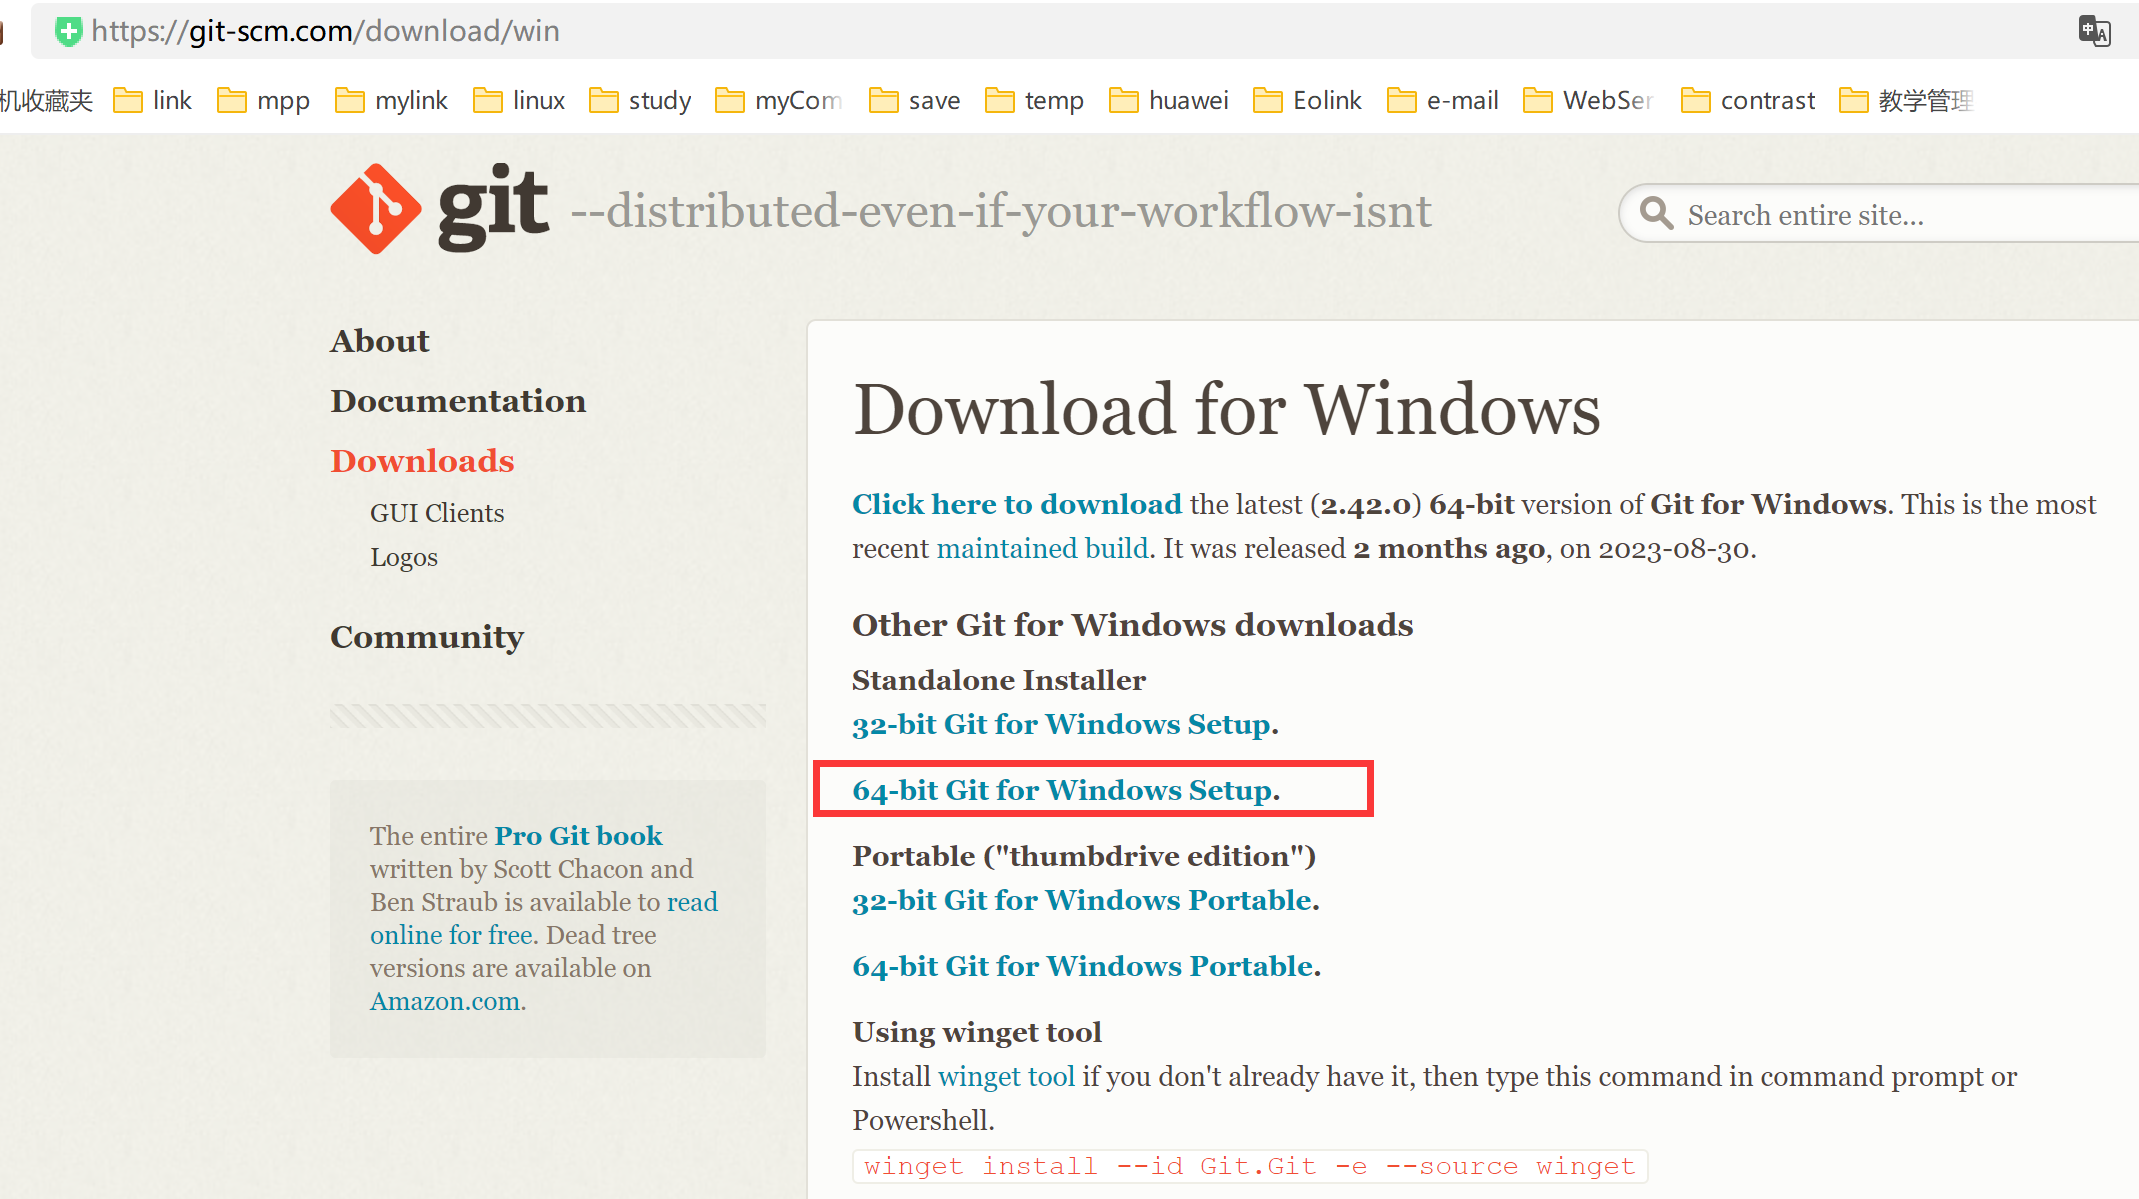Click the 'Using winget tool' heading
Viewport: 2139px width, 1199px height.
tap(977, 1032)
